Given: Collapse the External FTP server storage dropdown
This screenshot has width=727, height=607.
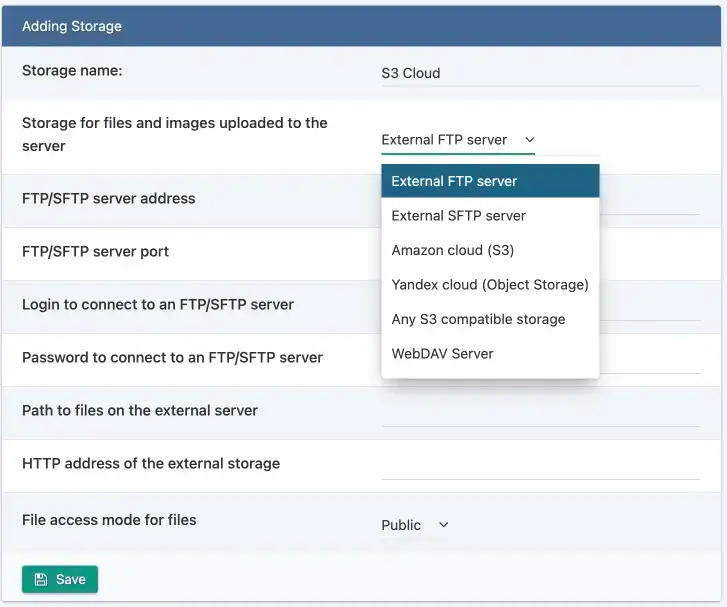Looking at the screenshot, I should click(458, 140).
